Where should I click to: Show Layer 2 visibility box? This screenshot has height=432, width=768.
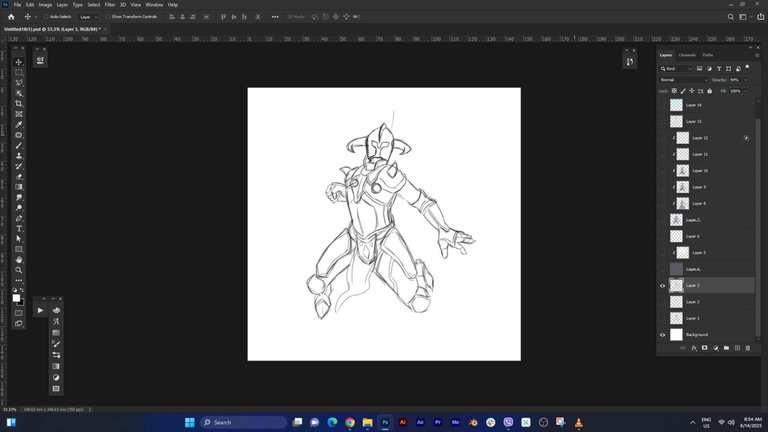[x=662, y=302]
